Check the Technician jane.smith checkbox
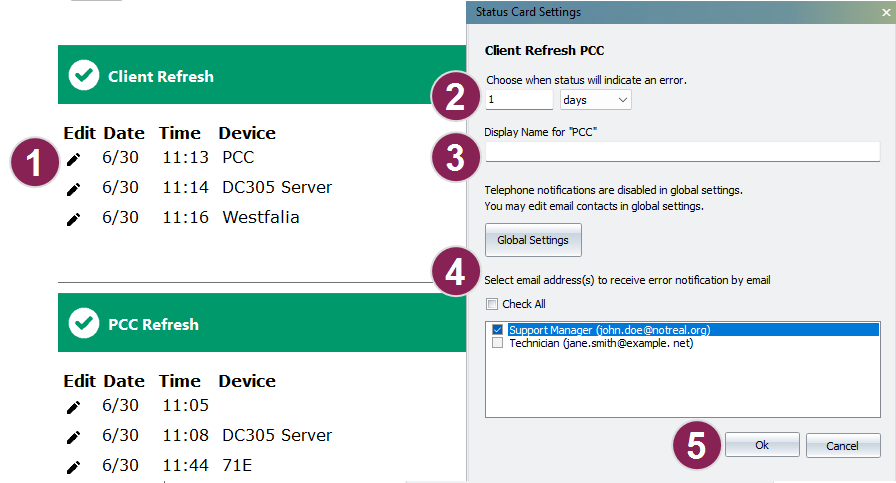This screenshot has height=483, width=896. (498, 343)
